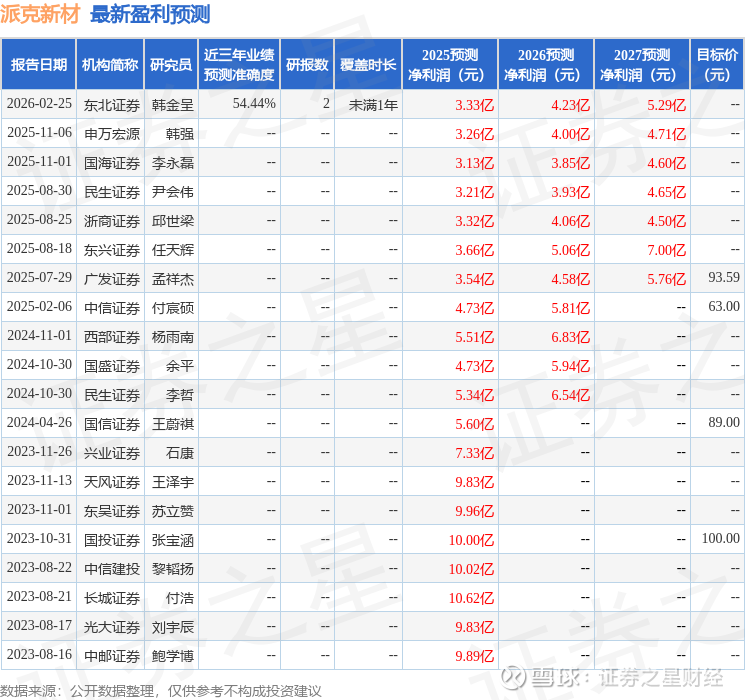
Task: Click the 最新盈利预测 title text
Action: click(x=150, y=14)
